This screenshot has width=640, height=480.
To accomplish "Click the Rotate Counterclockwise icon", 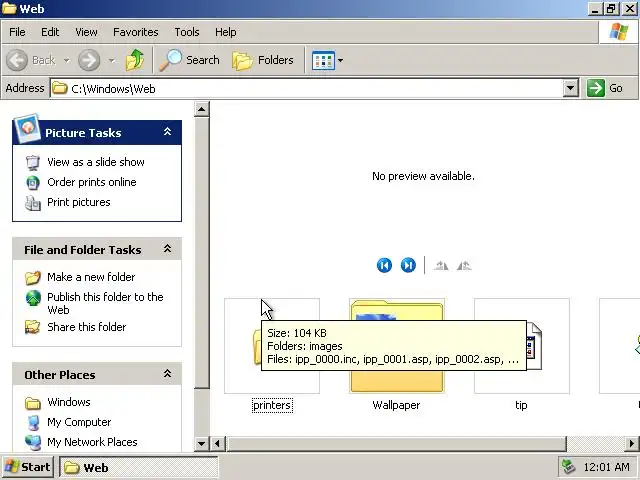I will point(464,266).
